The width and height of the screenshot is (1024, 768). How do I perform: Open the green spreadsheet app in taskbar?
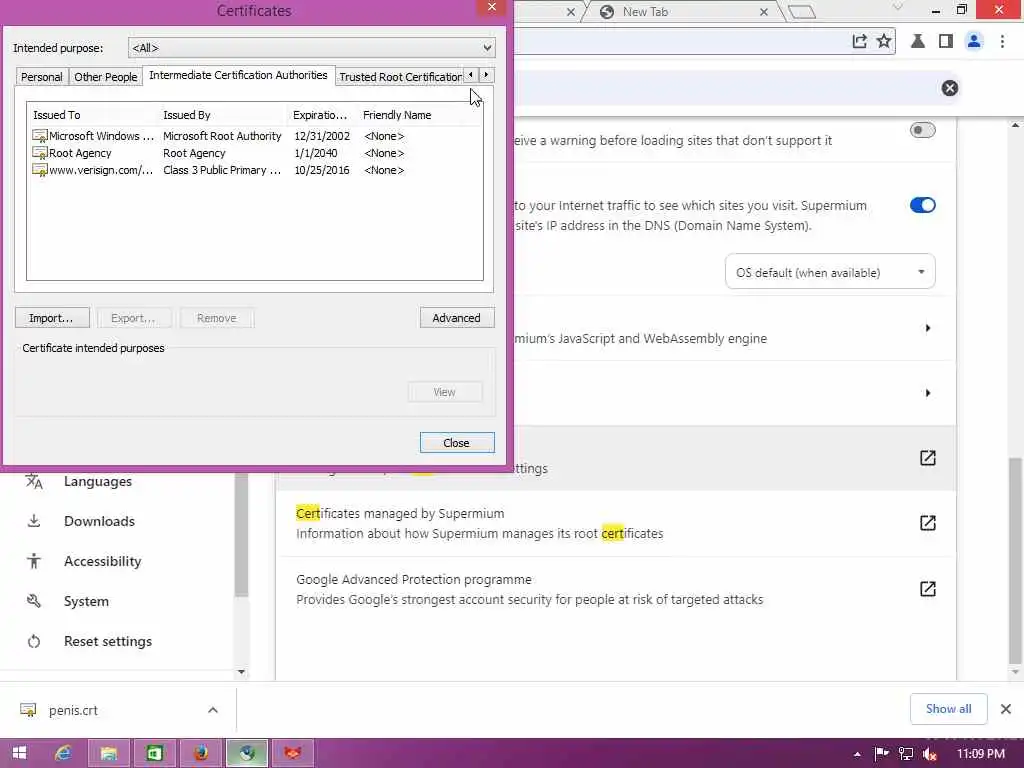155,753
